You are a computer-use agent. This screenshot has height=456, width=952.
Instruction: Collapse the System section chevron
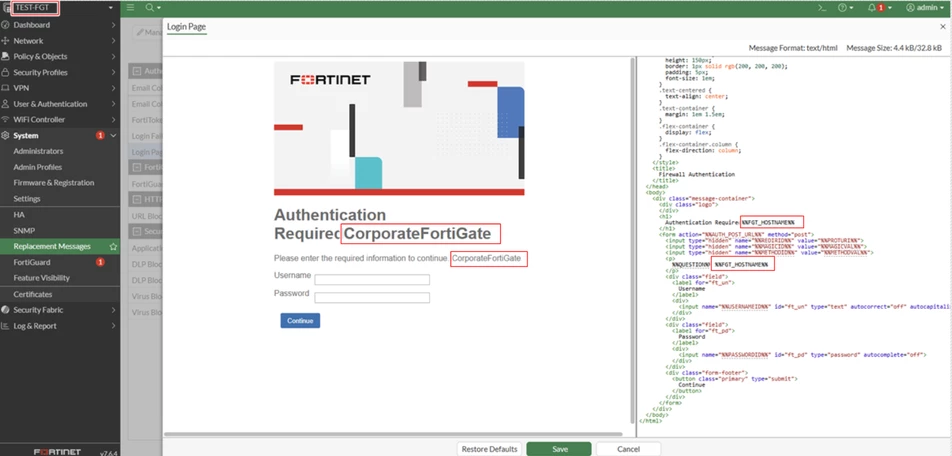click(114, 135)
